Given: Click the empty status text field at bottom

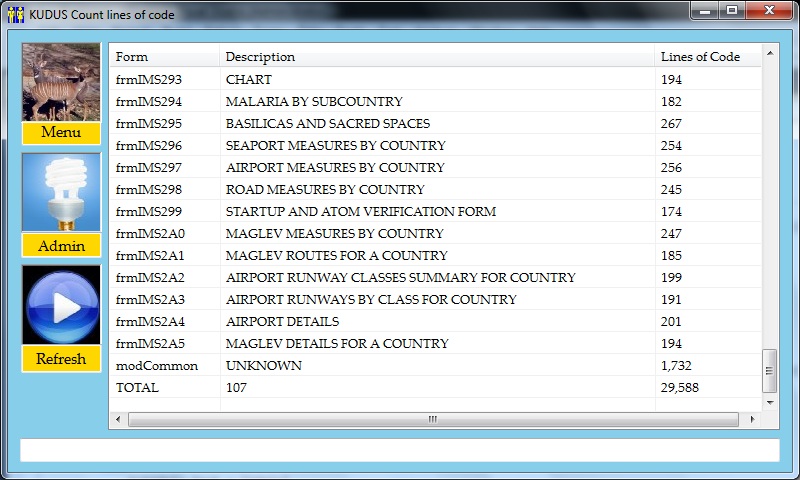Looking at the screenshot, I should click(399, 450).
